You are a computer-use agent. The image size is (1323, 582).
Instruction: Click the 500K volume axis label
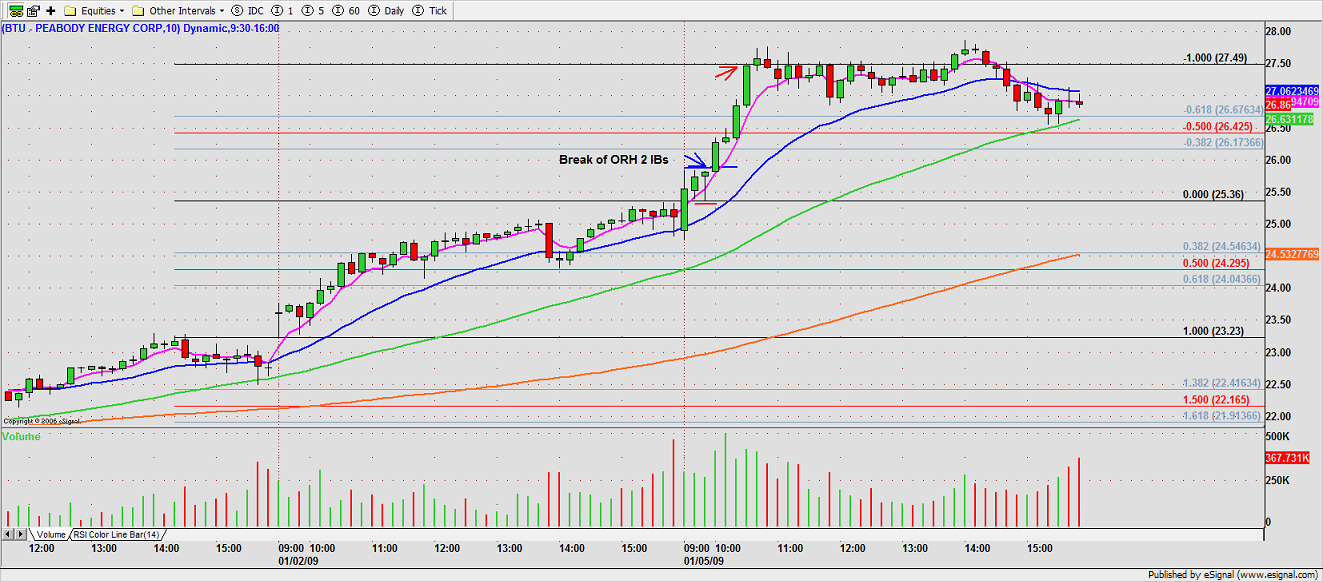(1277, 437)
